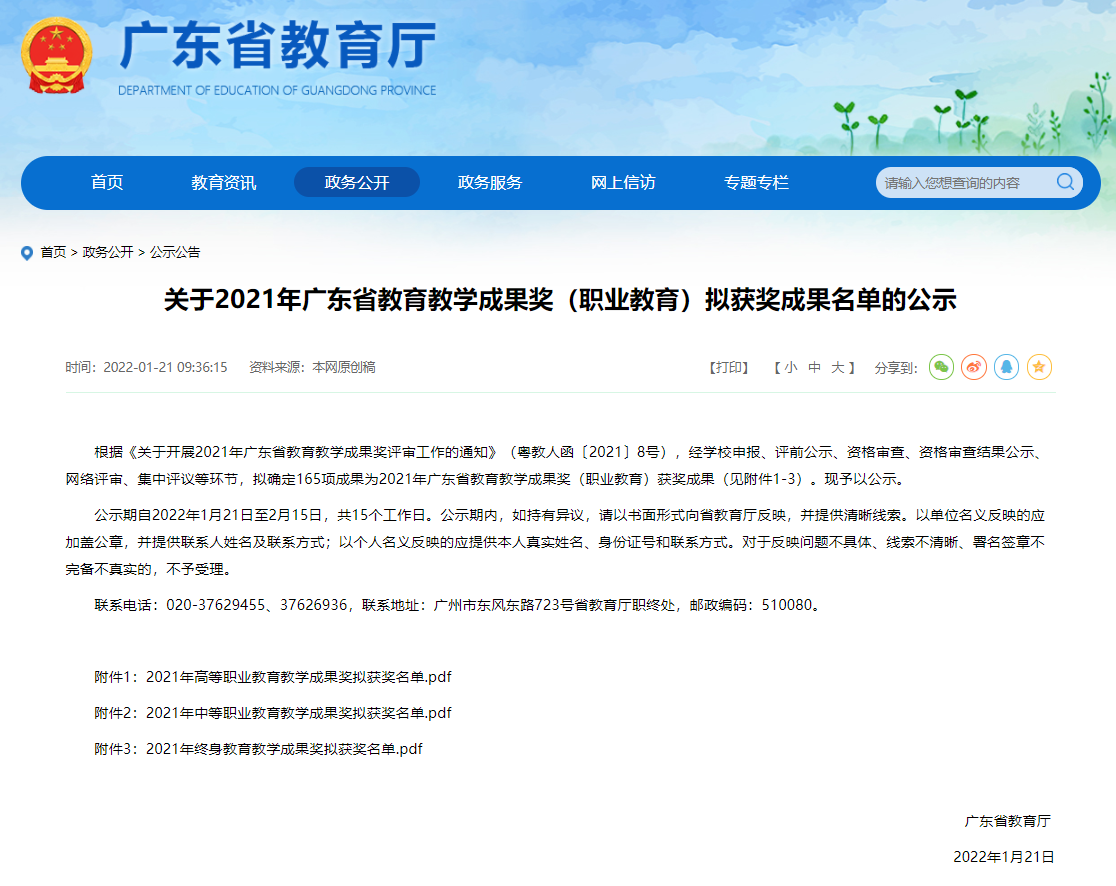Open the 教育资讯 navigation tab
This screenshot has height=886, width=1116.
(223, 182)
